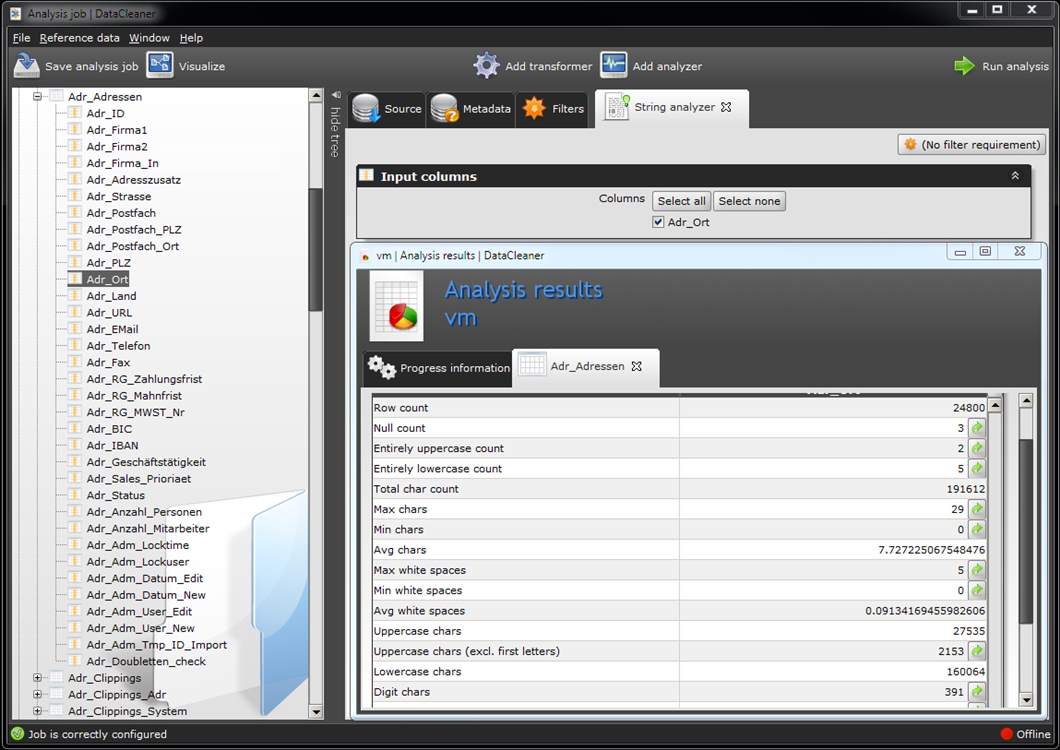Collapse the Adr_Adressen tree node
Viewport: 1060px width, 750px height.
37,97
